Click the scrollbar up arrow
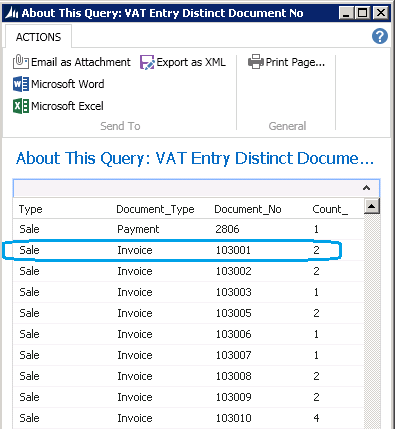395x429 pixels. click(x=372, y=206)
